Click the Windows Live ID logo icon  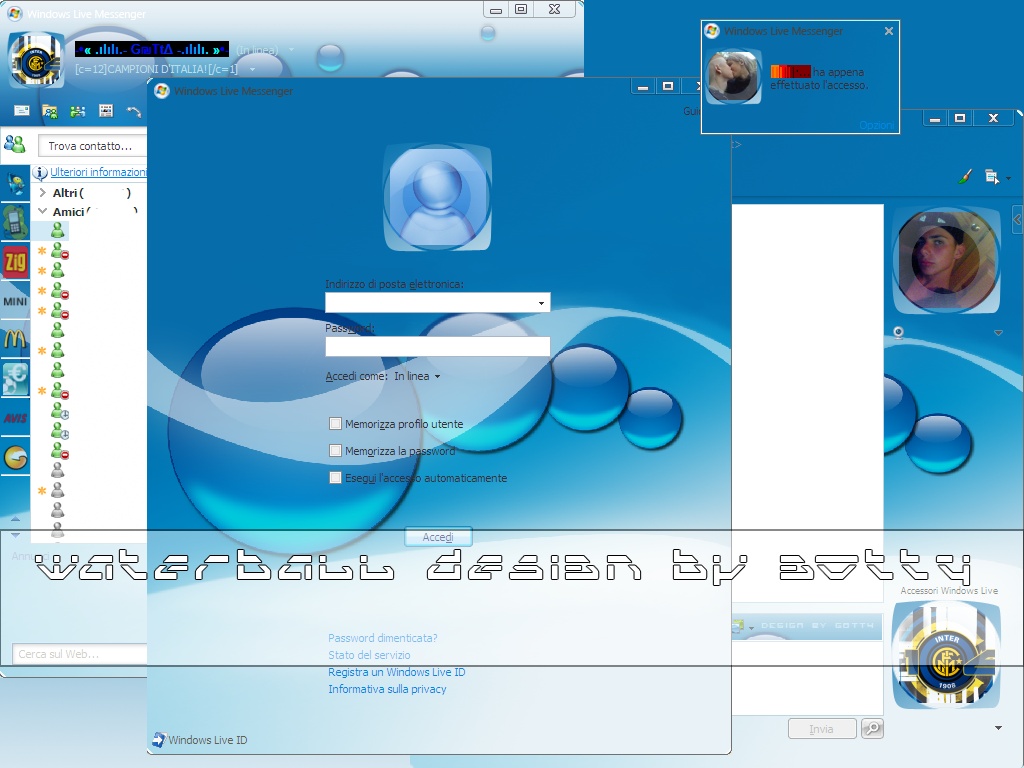coord(159,739)
